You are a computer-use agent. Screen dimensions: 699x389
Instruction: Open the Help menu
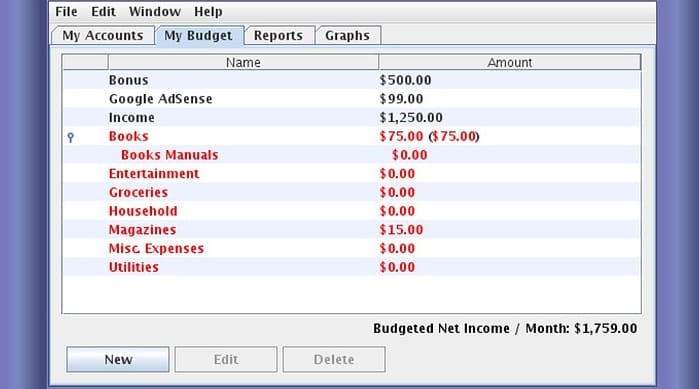point(208,12)
